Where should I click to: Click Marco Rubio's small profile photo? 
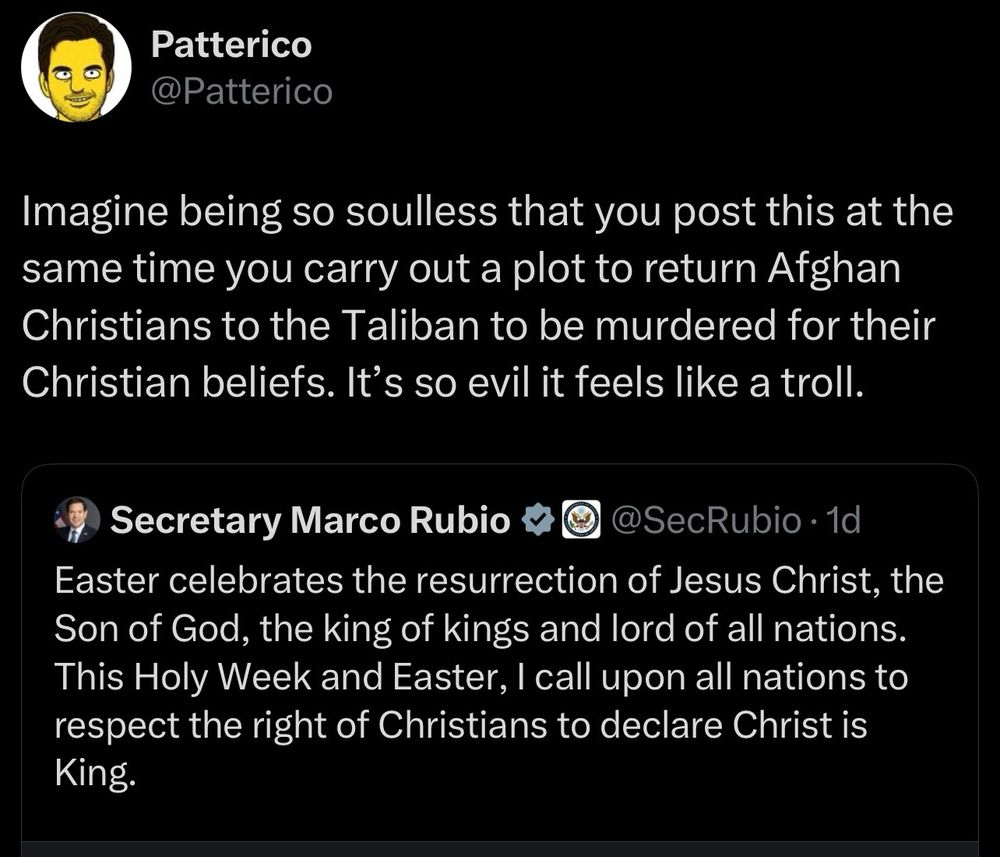(x=77, y=520)
